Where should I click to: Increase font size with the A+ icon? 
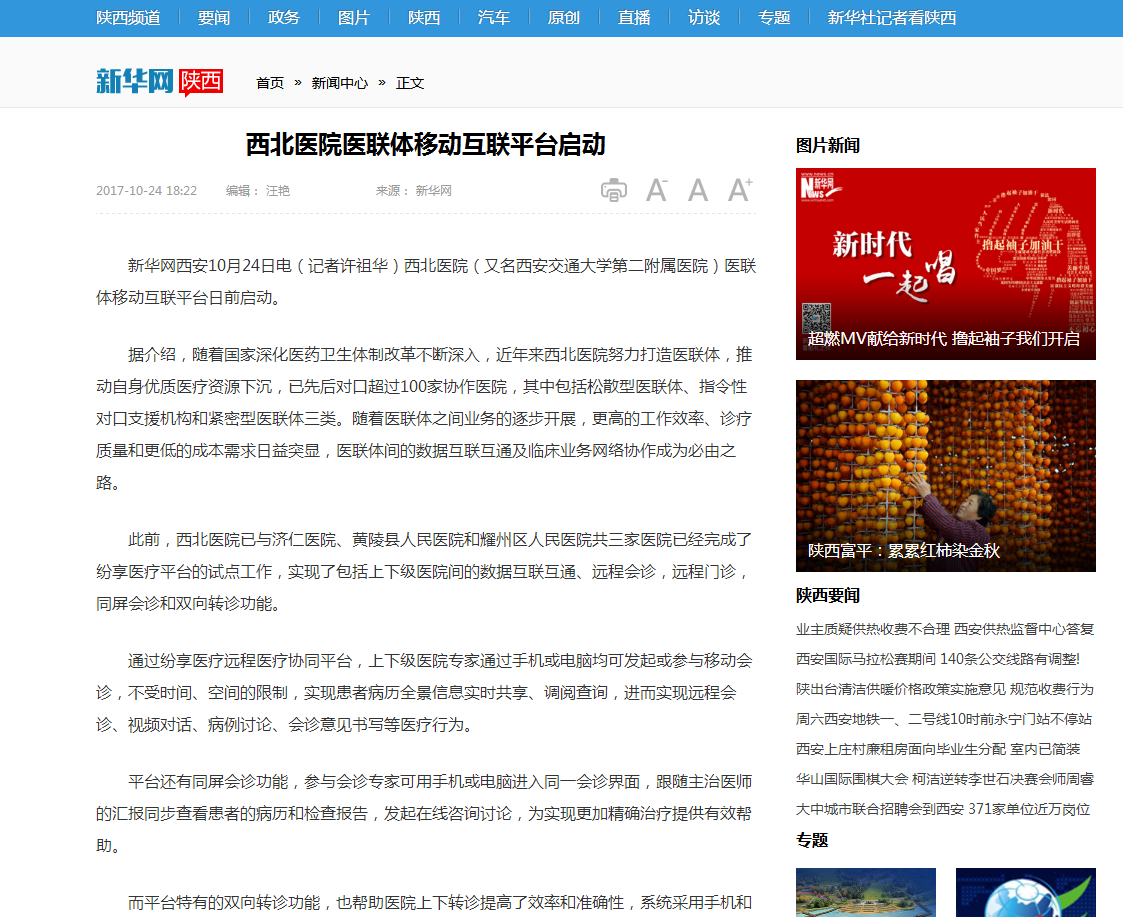click(740, 189)
